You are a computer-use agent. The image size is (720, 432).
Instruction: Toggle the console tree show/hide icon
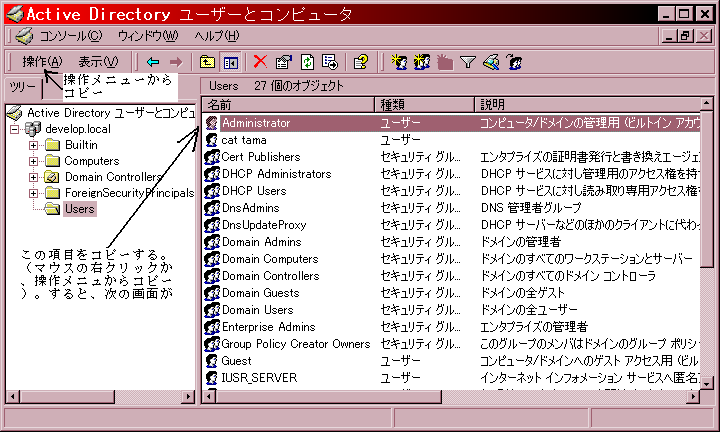click(x=231, y=62)
